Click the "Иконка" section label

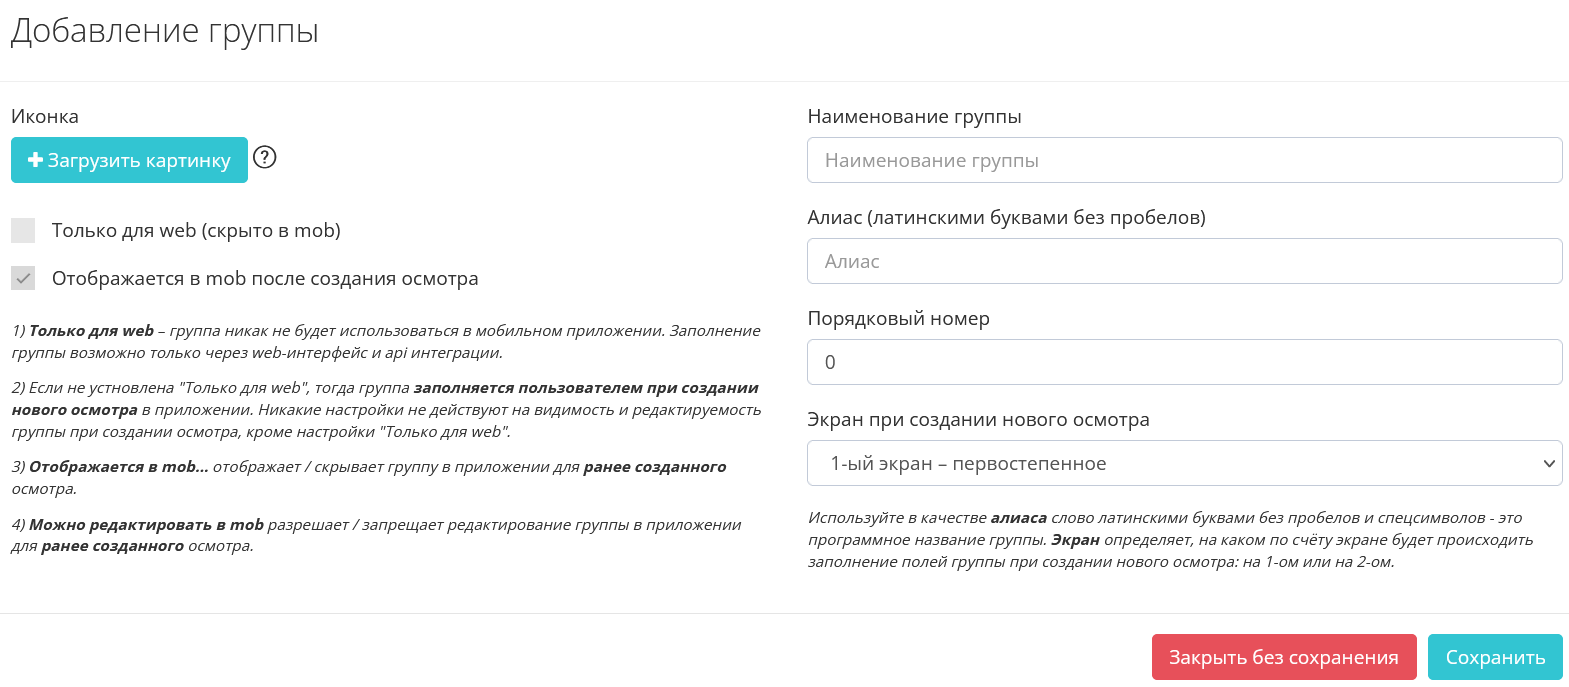45,116
